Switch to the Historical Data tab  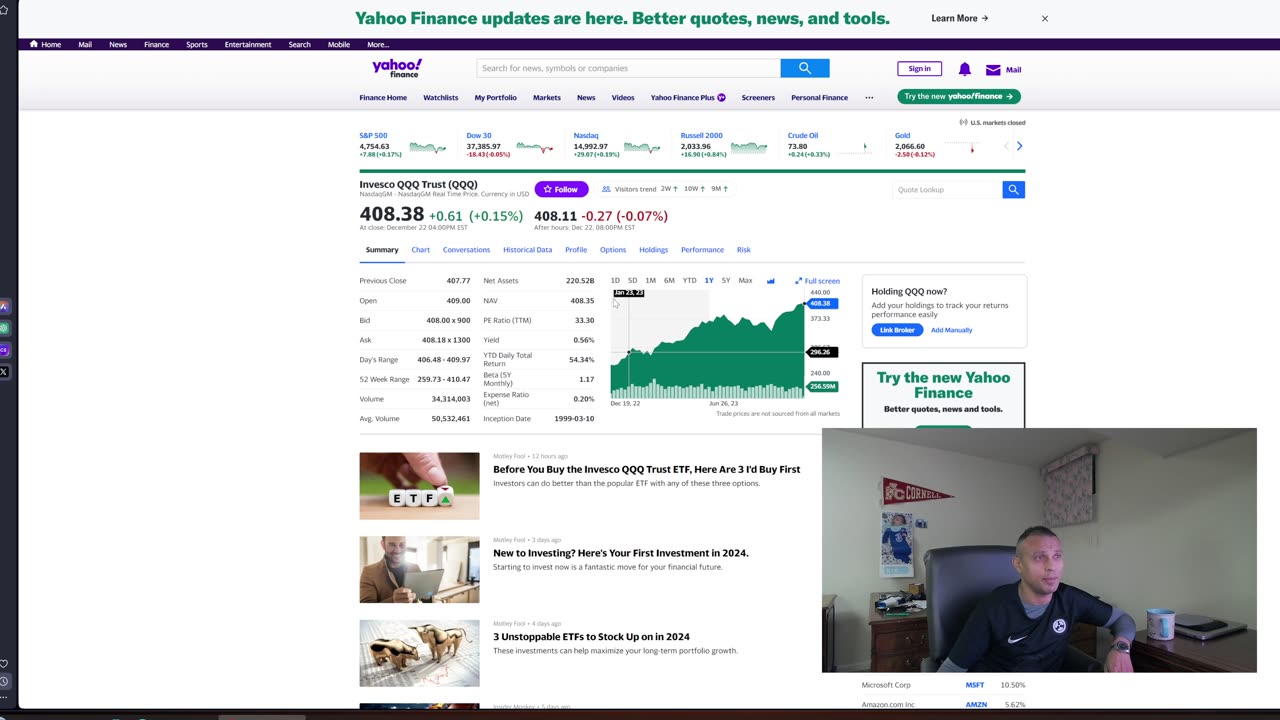pyautogui.click(x=527, y=250)
